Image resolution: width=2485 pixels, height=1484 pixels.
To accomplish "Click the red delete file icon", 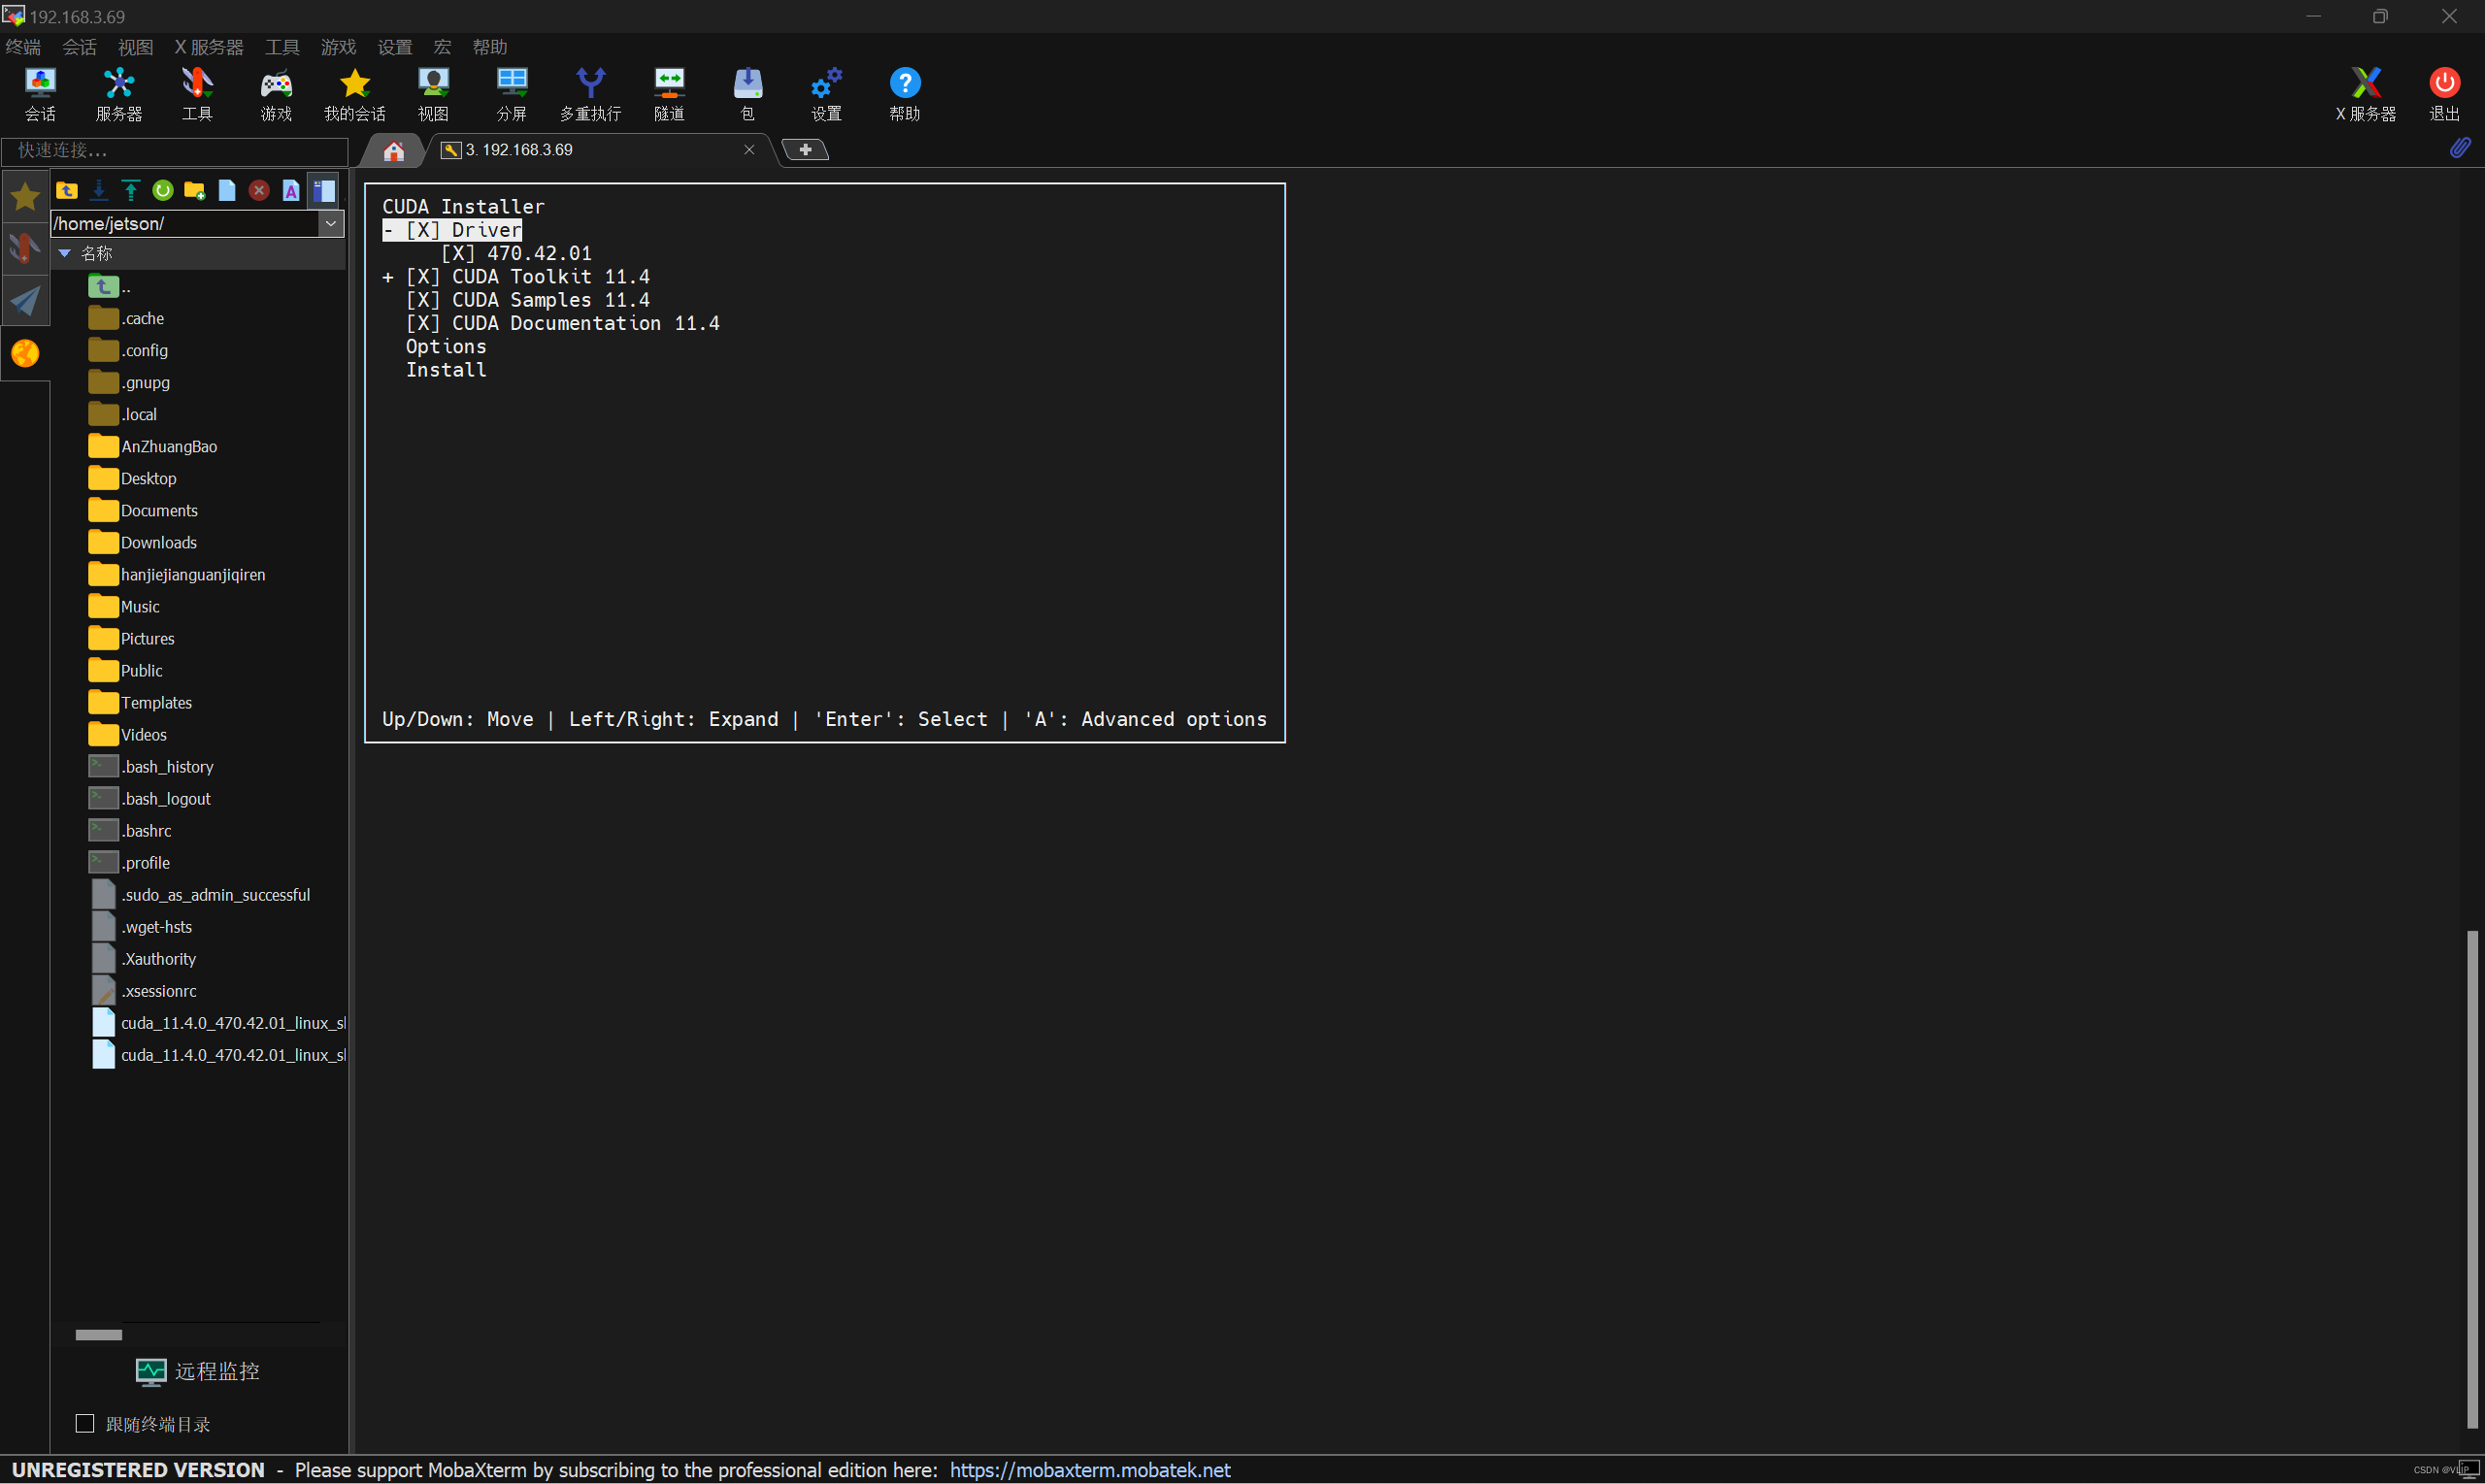I will pyautogui.click(x=259, y=190).
